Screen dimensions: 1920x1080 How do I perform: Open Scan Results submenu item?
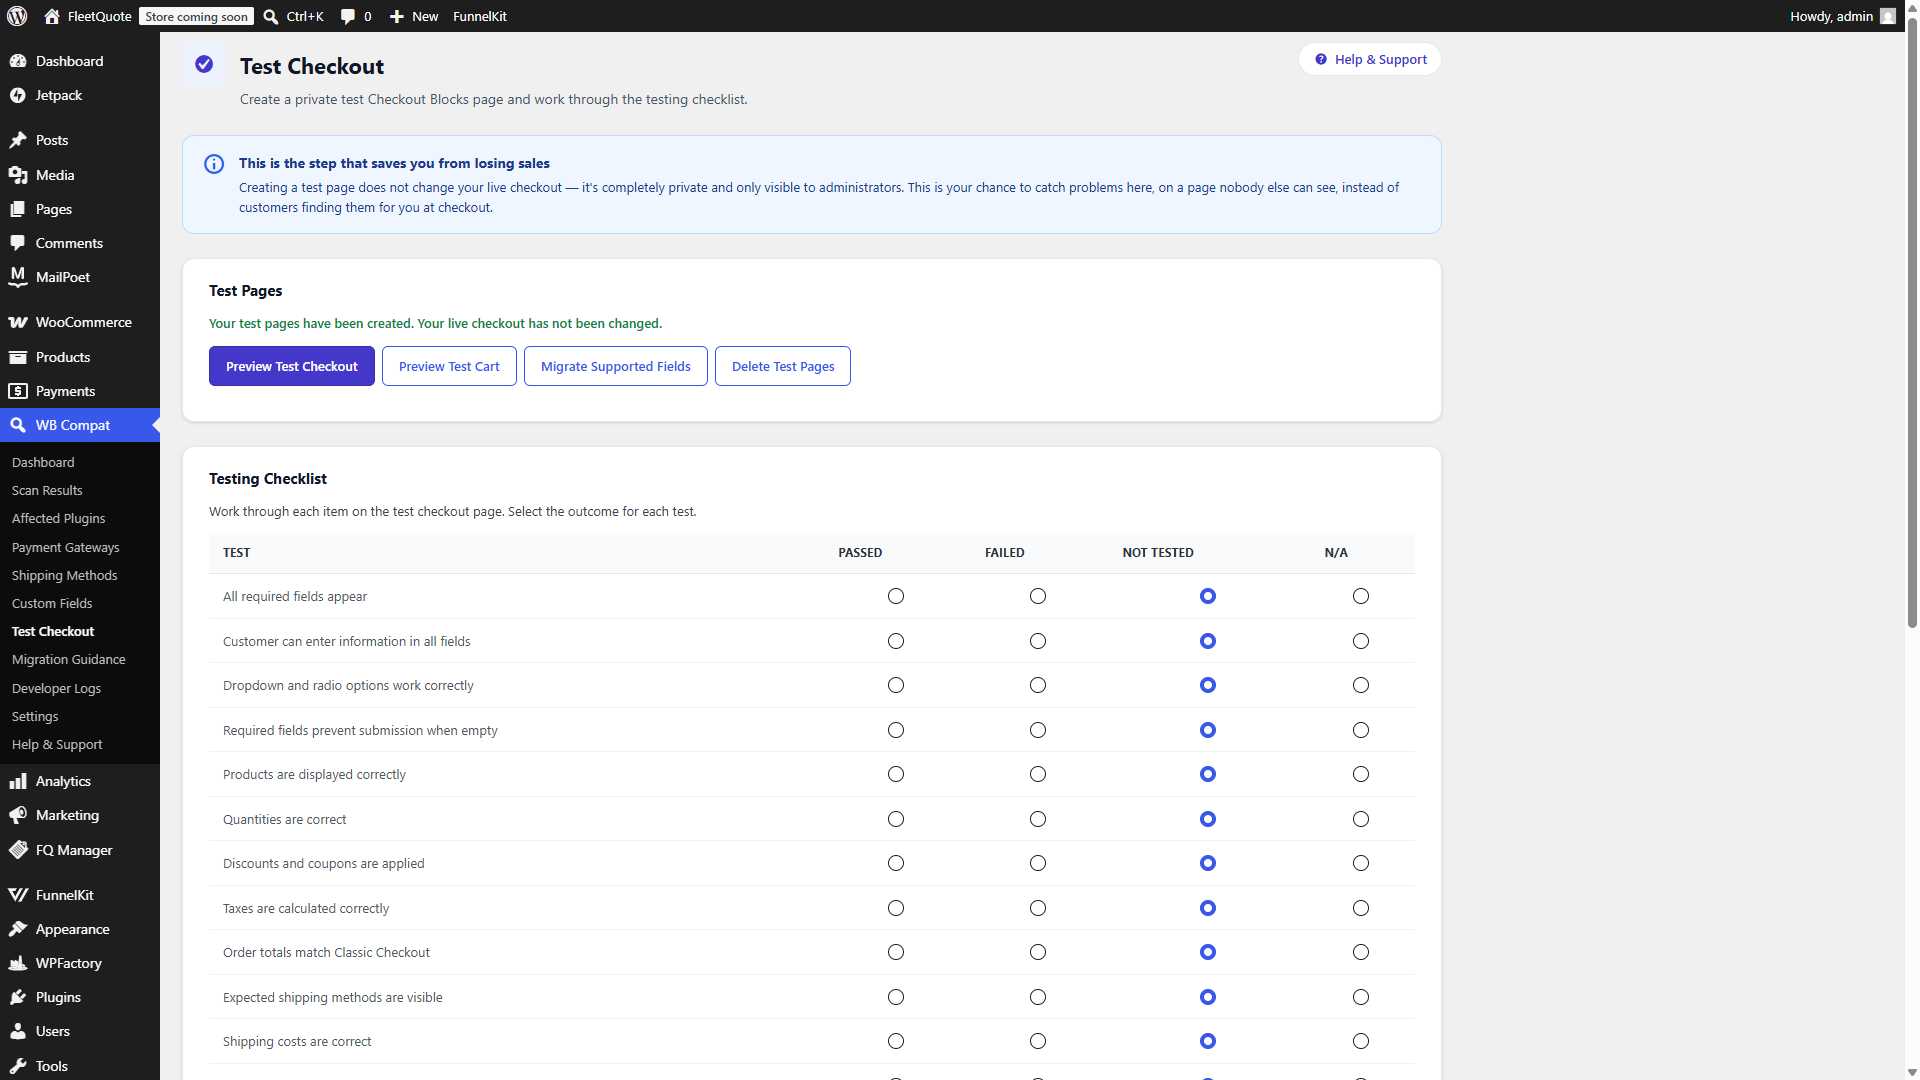(47, 490)
